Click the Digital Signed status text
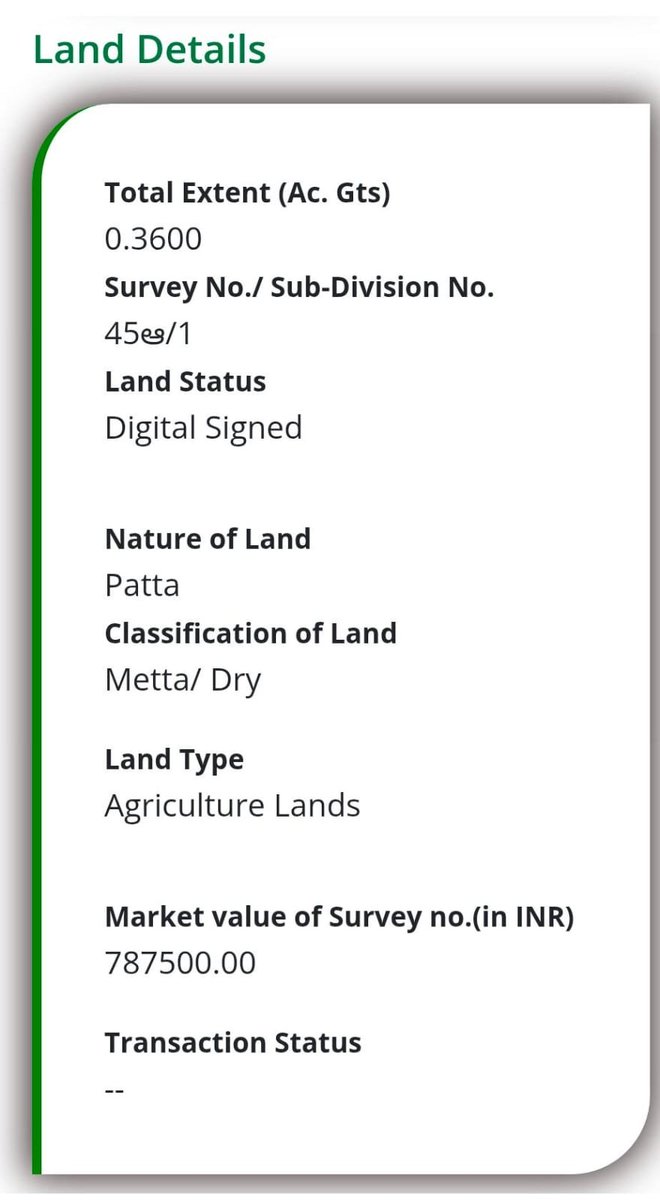Screen dimensions: 660x1200 pos(203,430)
